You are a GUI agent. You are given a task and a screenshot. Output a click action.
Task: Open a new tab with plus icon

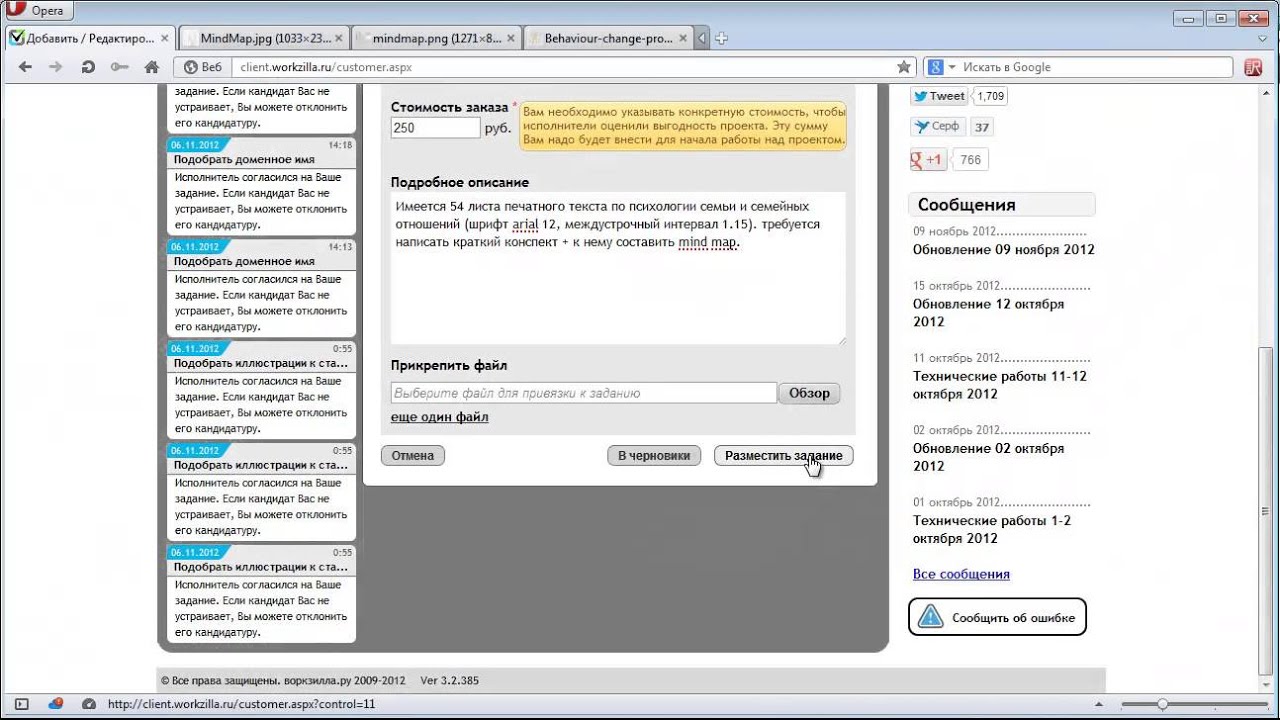click(721, 39)
